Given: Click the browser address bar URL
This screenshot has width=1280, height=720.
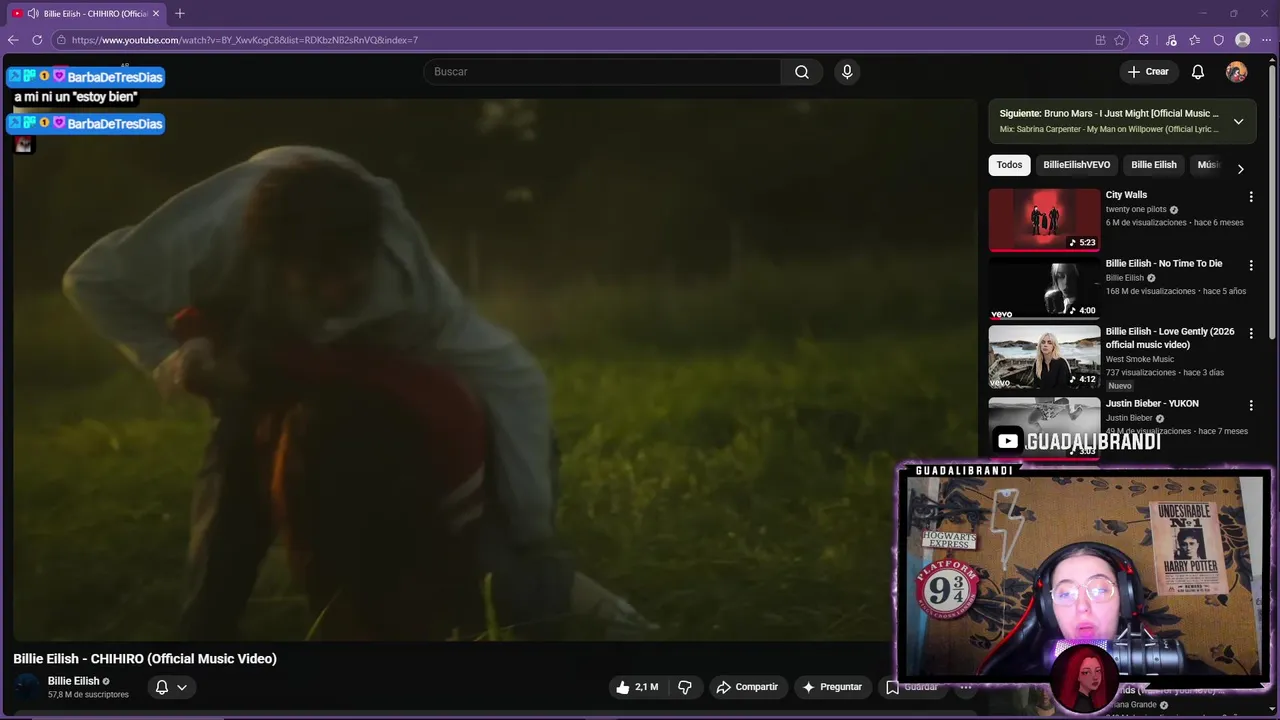Looking at the screenshot, I should coord(245,40).
